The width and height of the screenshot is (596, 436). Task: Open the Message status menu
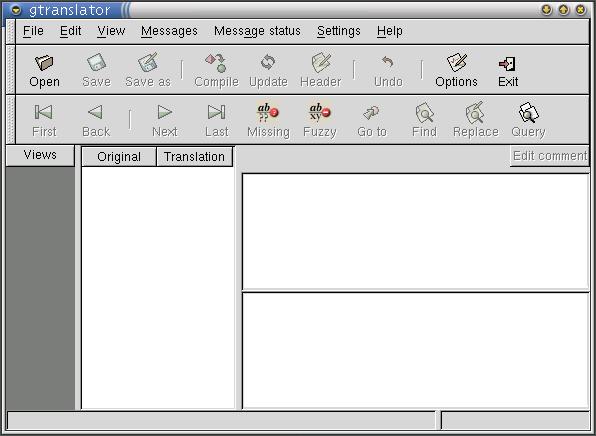point(257,31)
